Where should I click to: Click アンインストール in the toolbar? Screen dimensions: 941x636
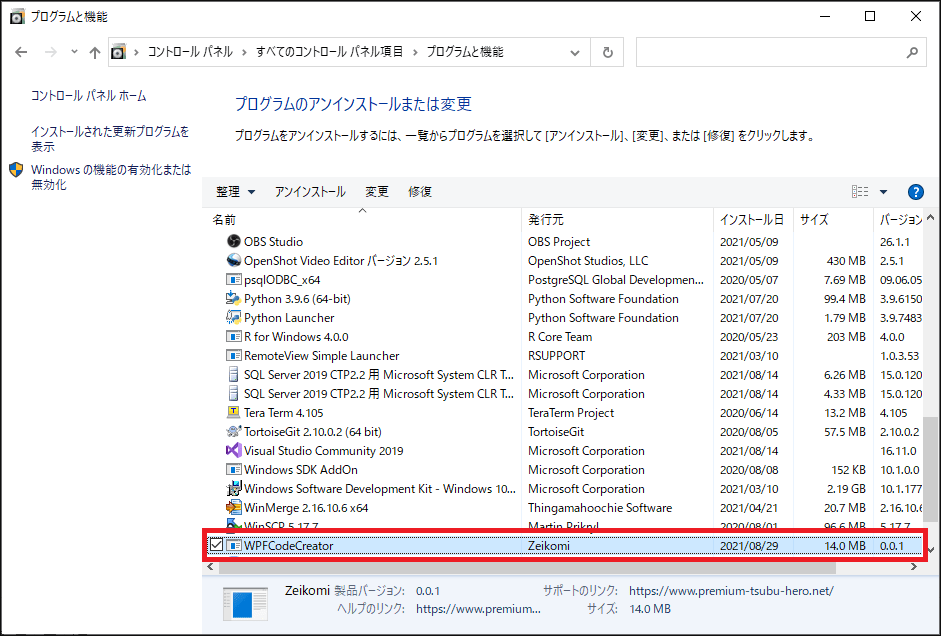(310, 192)
